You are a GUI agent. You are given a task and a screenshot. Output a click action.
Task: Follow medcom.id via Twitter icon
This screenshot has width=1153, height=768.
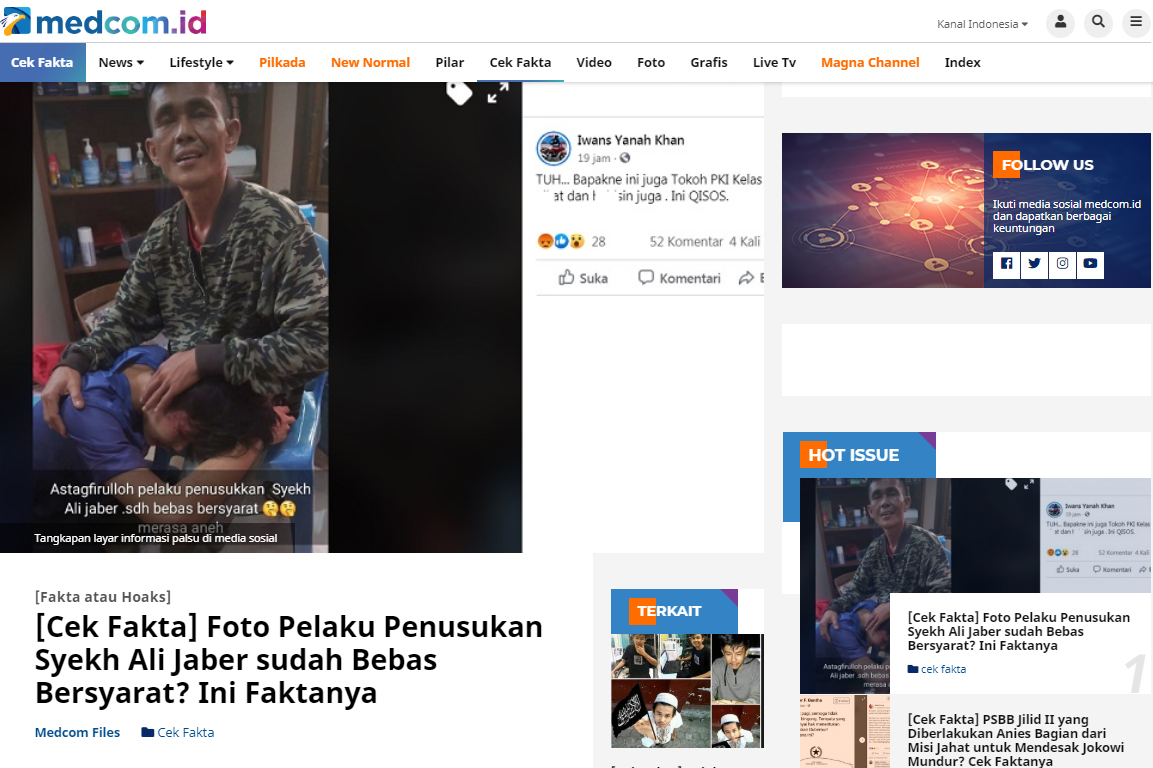[x=1035, y=263]
